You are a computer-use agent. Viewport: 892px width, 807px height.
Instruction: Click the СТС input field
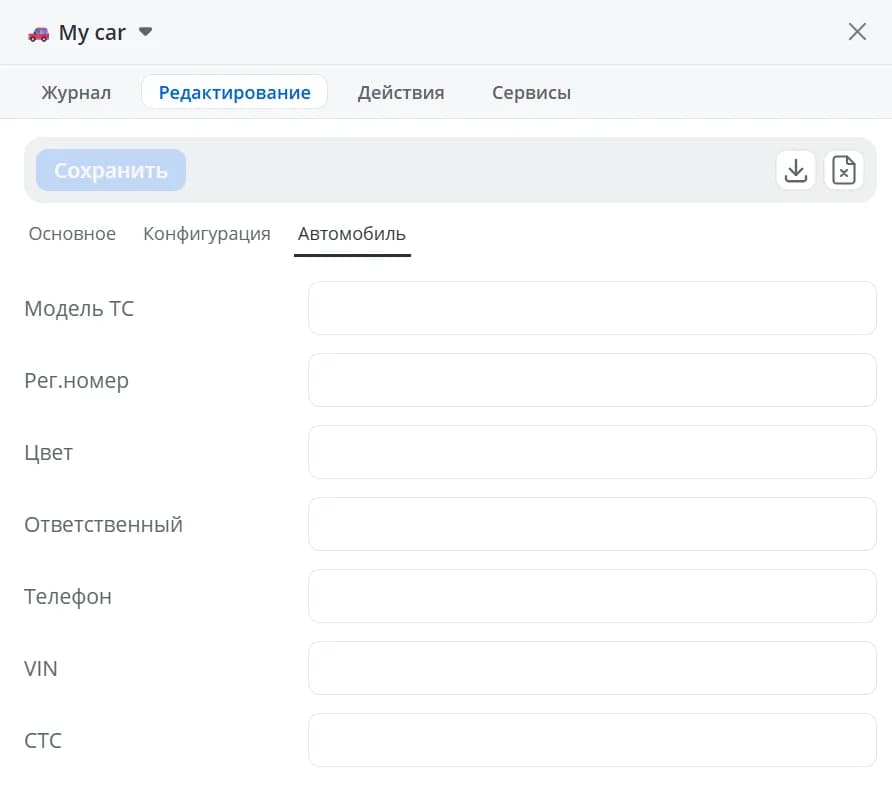pos(592,740)
